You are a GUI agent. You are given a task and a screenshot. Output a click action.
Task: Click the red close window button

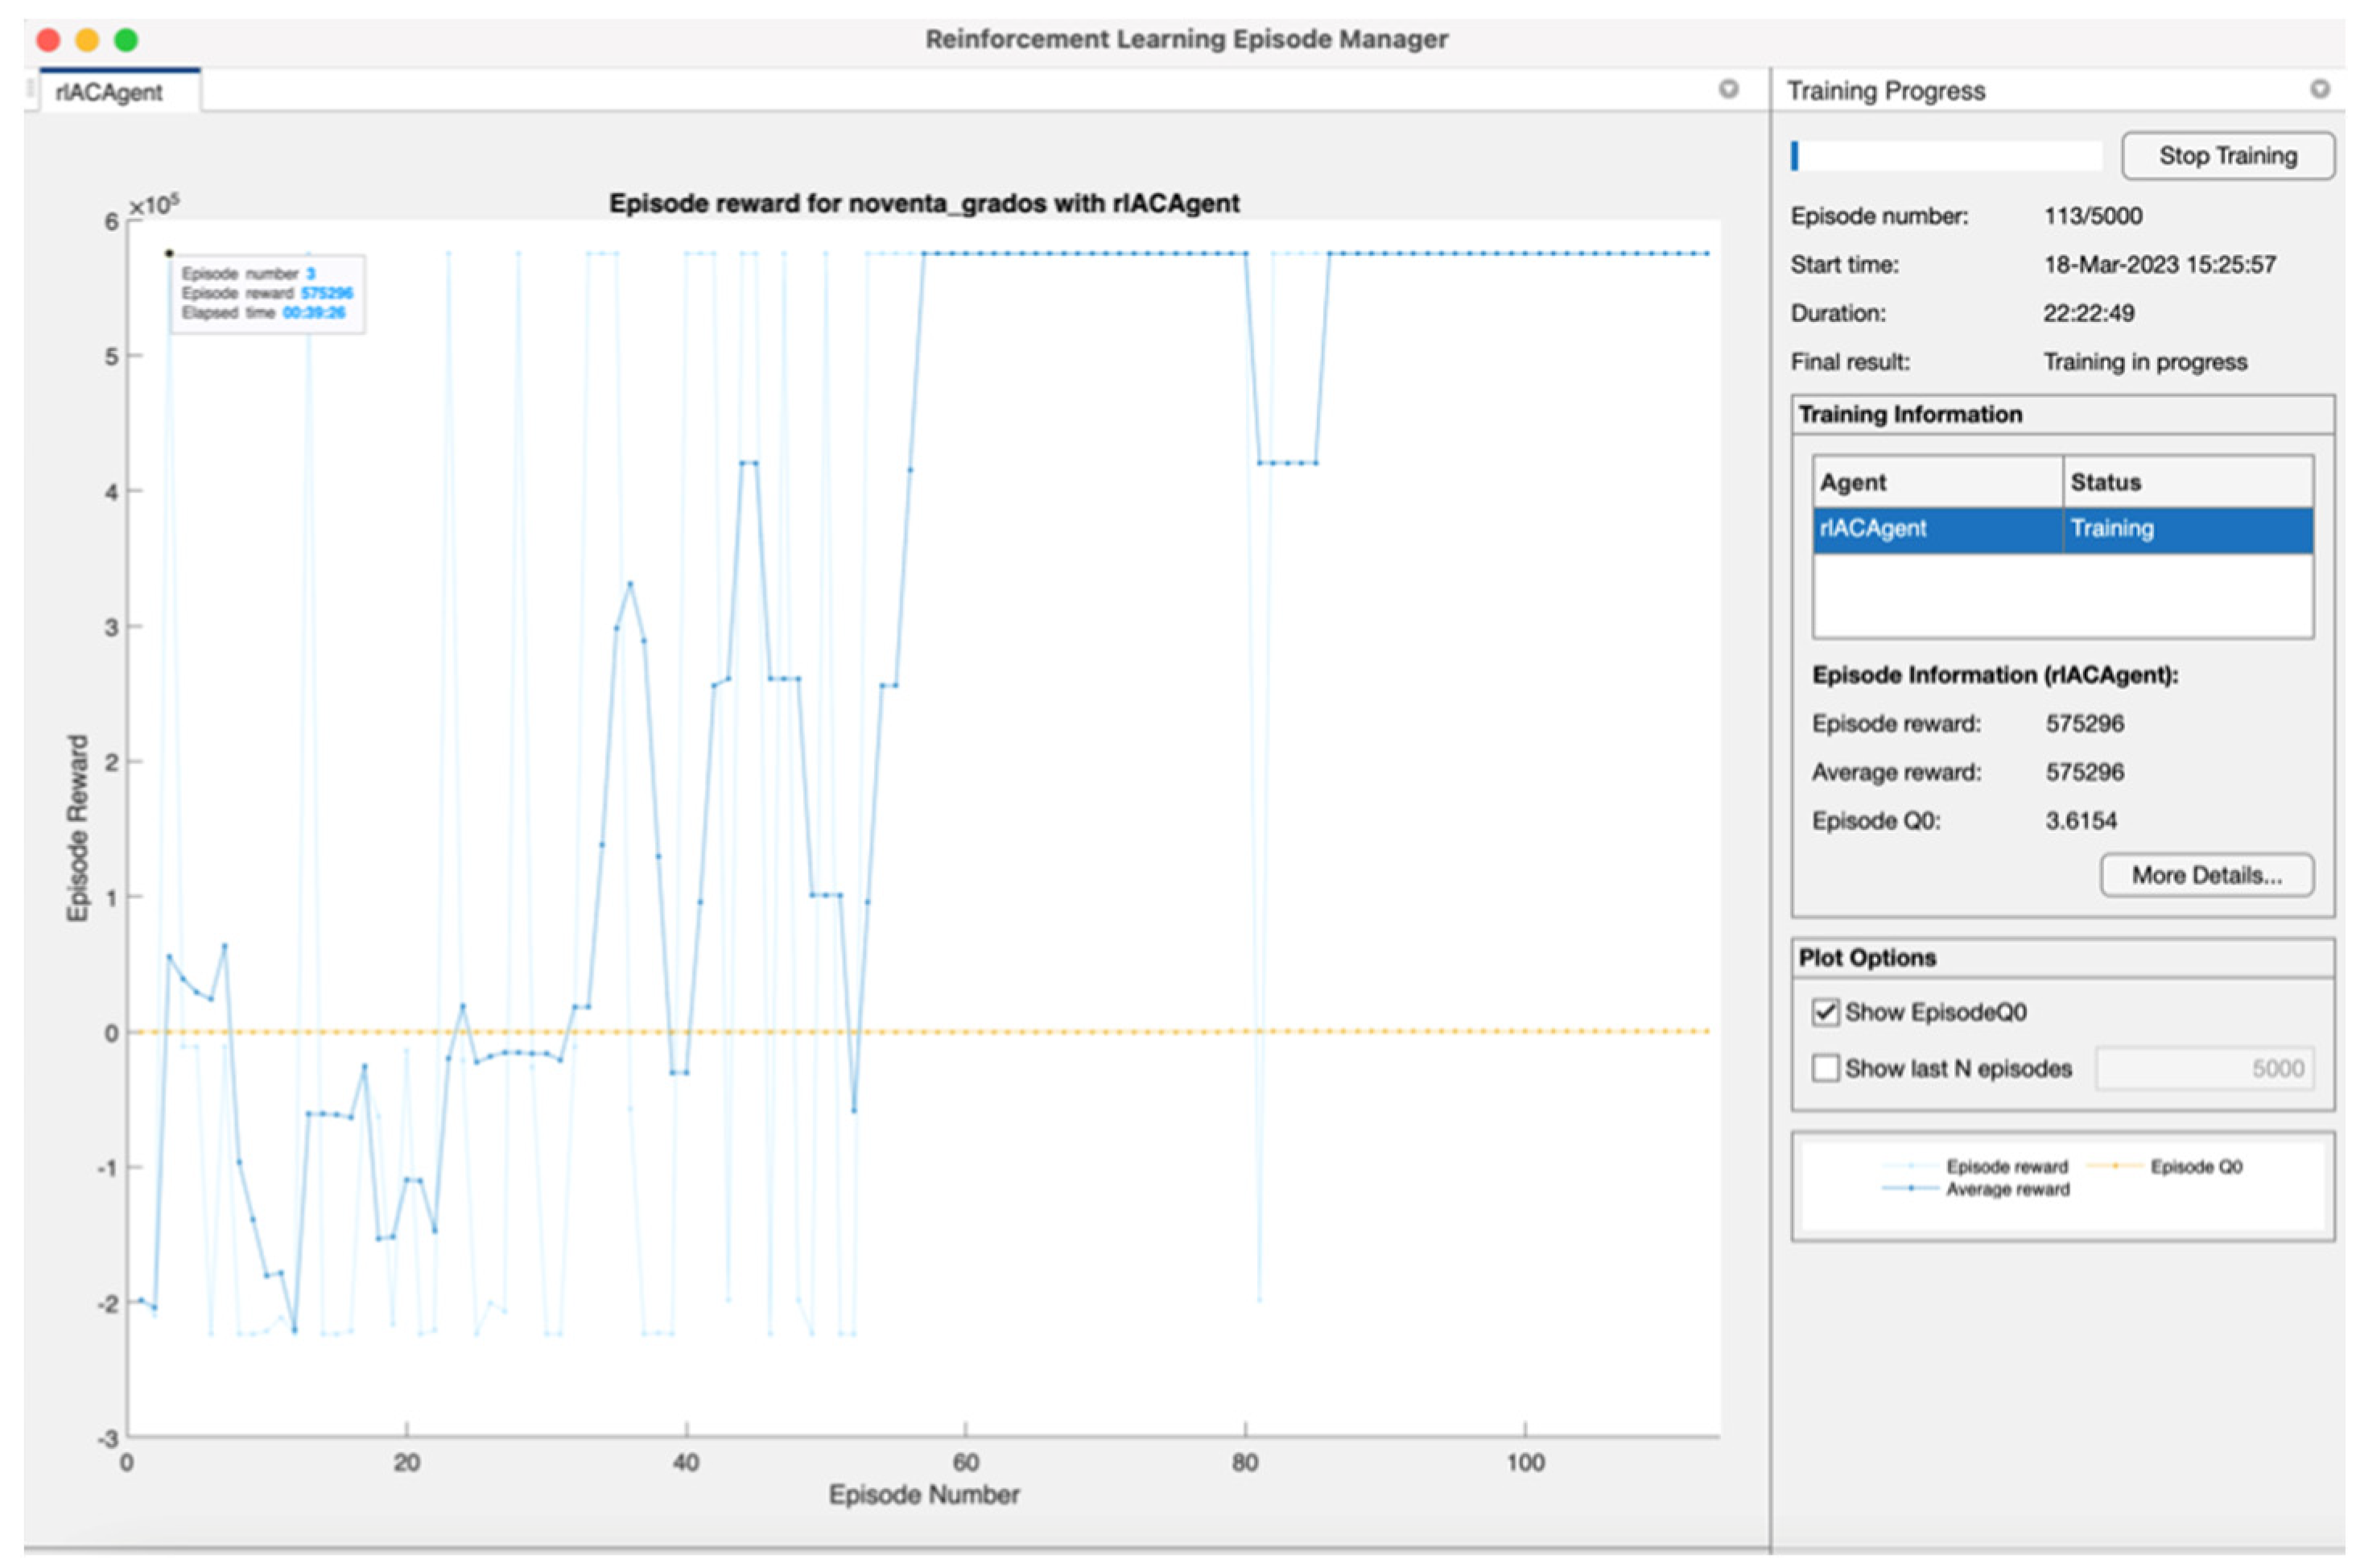click(x=48, y=40)
